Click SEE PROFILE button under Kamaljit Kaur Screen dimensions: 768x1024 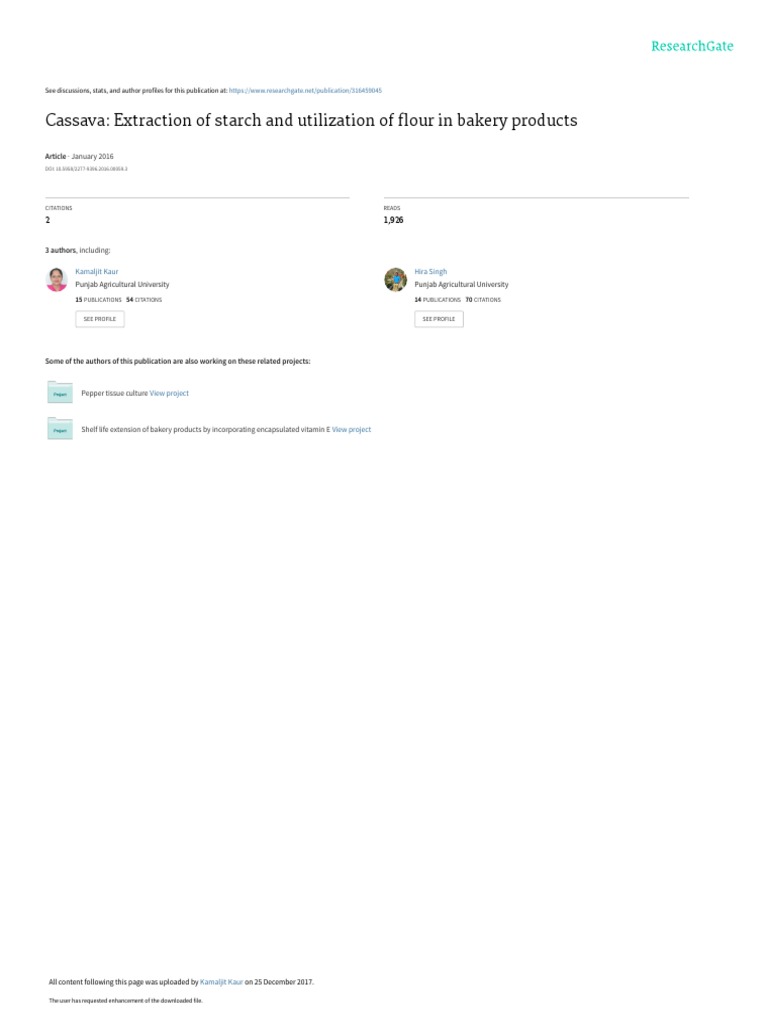[100, 319]
